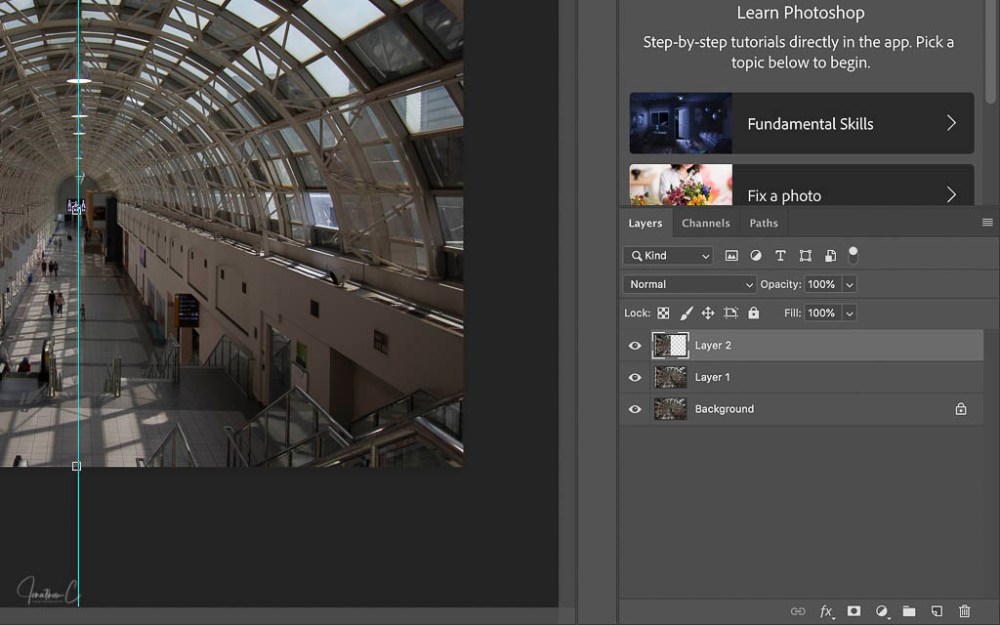Hide the Layer 1 layer
Viewport: 1000px width, 625px height.
click(x=634, y=377)
